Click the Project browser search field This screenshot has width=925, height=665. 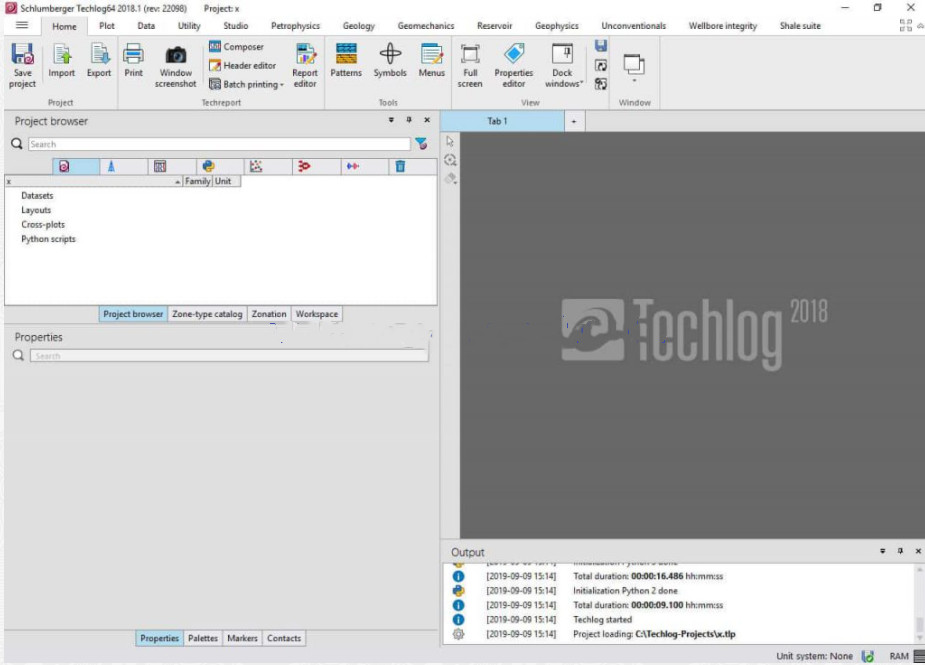[219, 144]
